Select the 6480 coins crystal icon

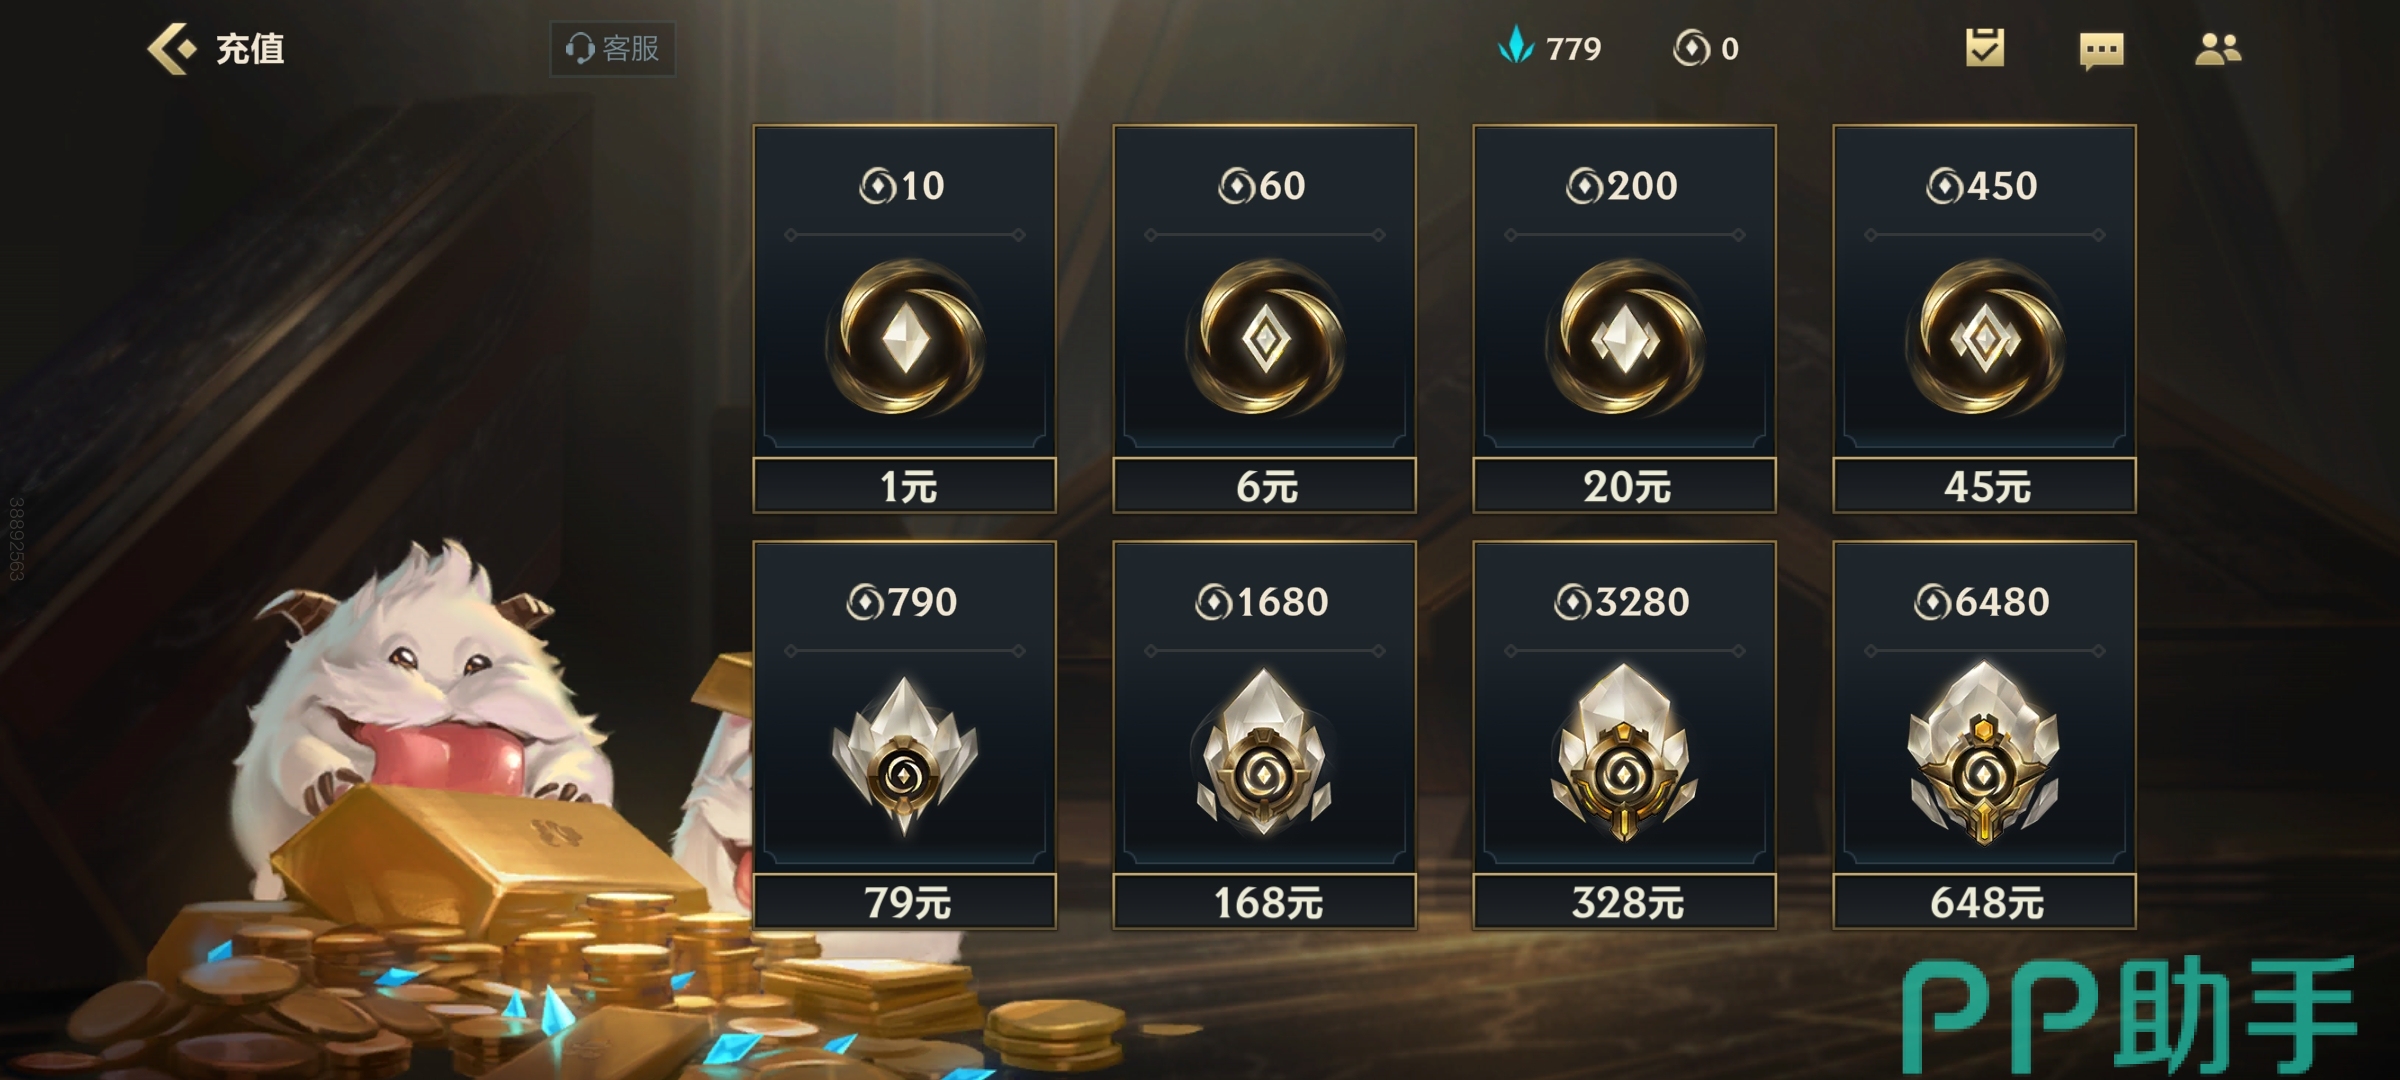(1985, 752)
